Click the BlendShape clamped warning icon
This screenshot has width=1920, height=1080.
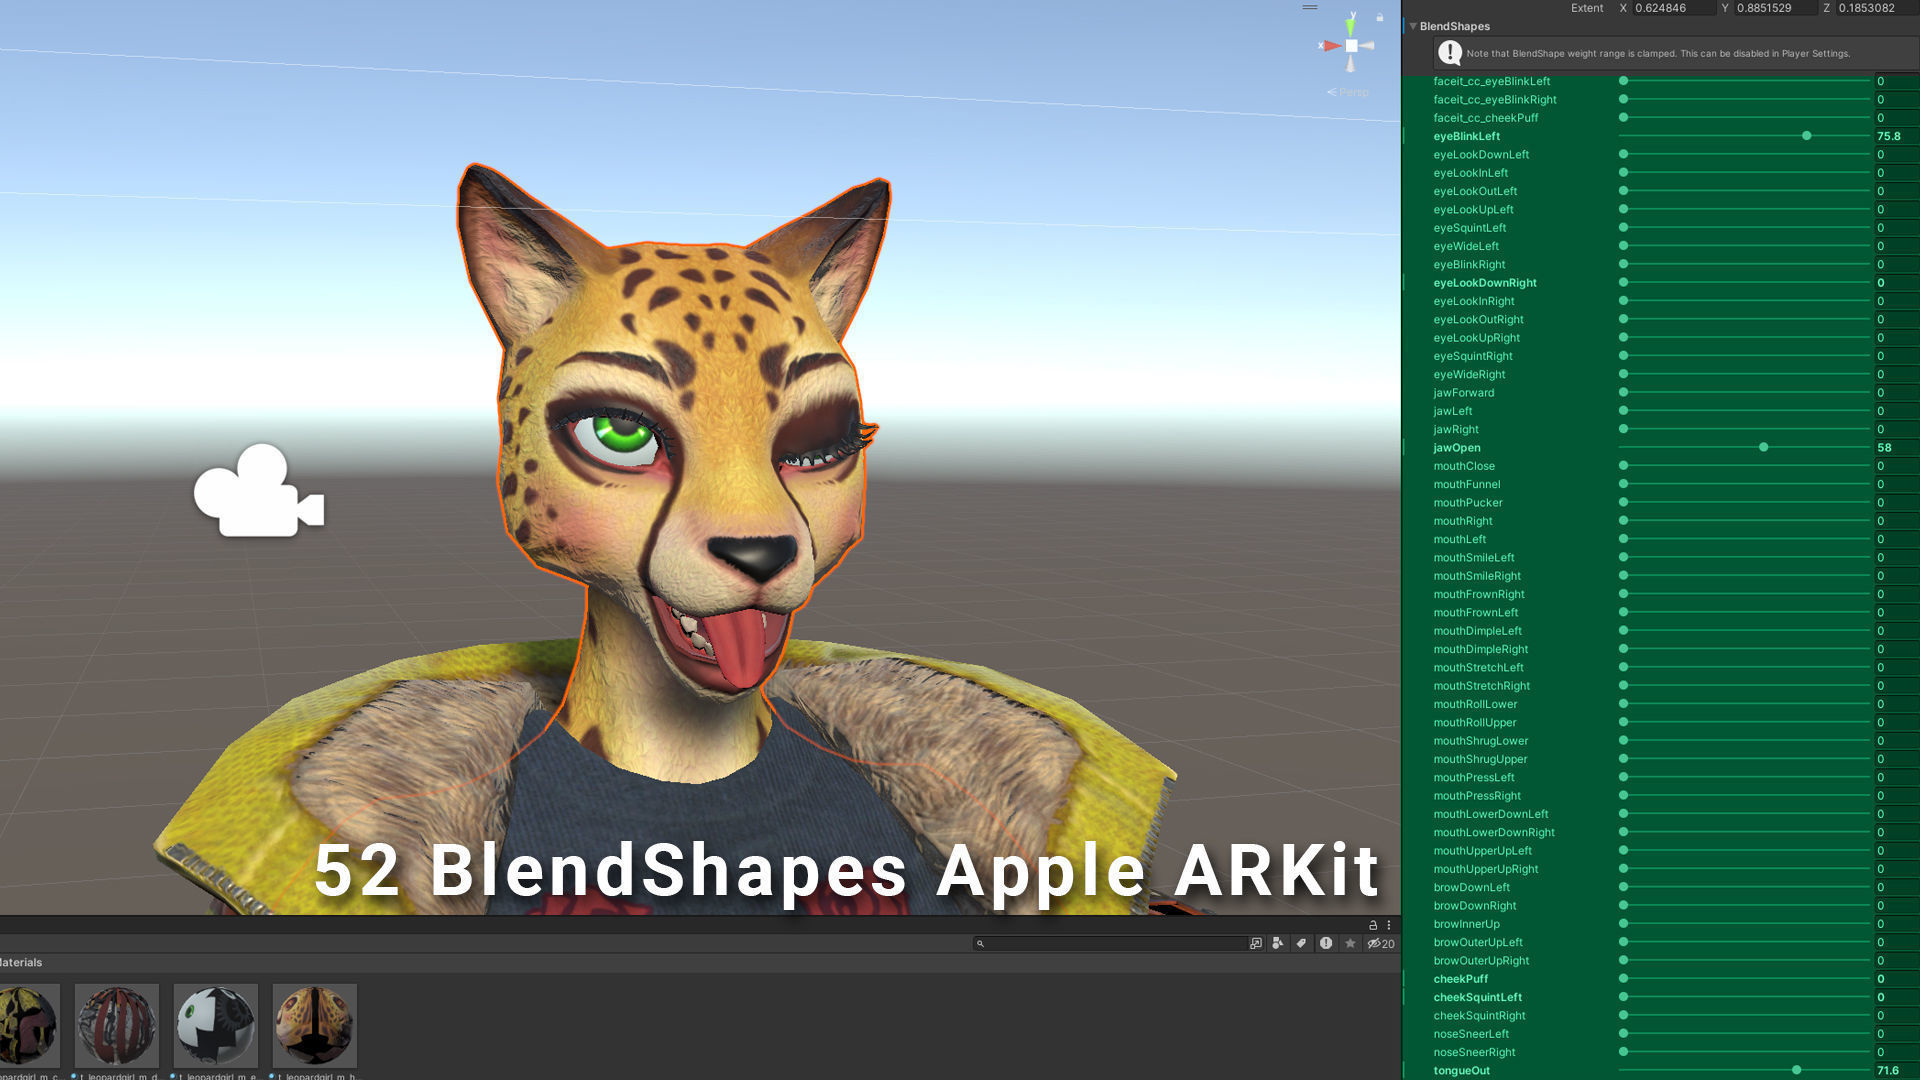[1449, 53]
